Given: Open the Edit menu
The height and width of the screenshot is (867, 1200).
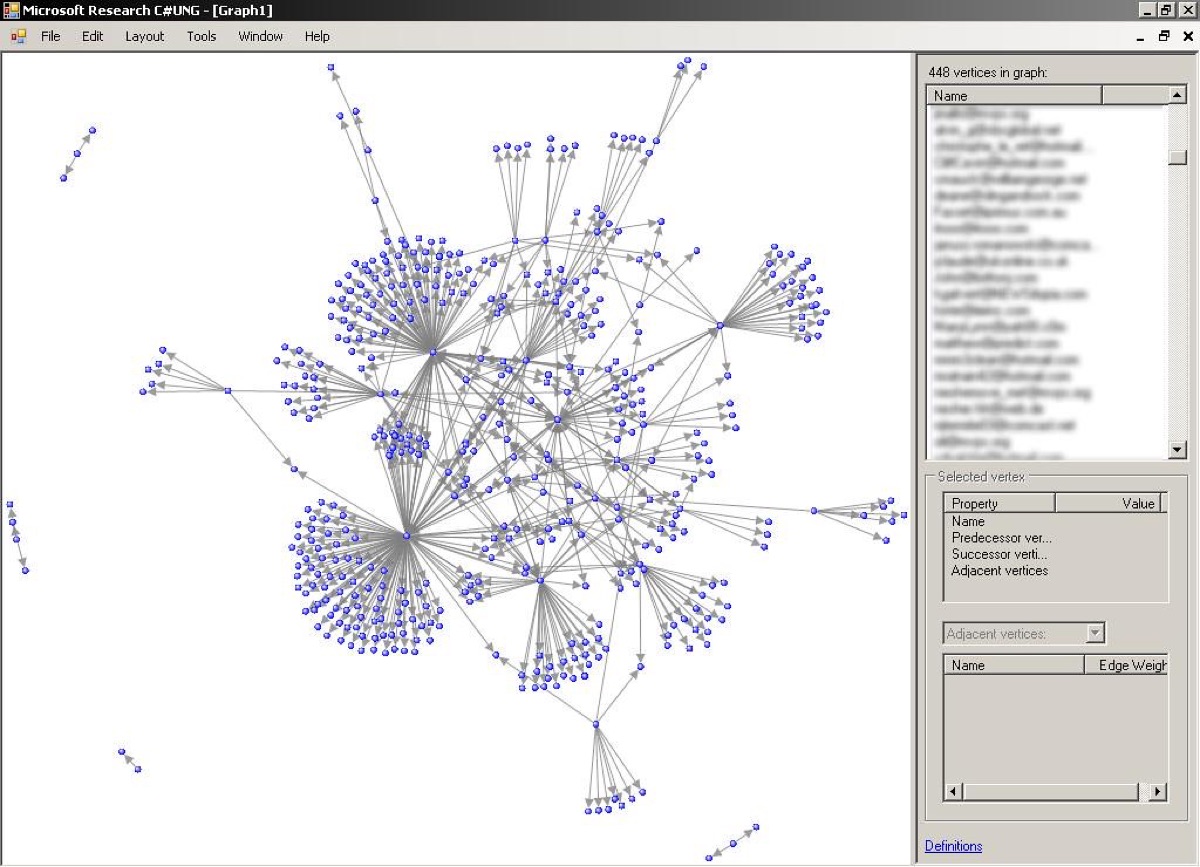Looking at the screenshot, I should [x=93, y=36].
